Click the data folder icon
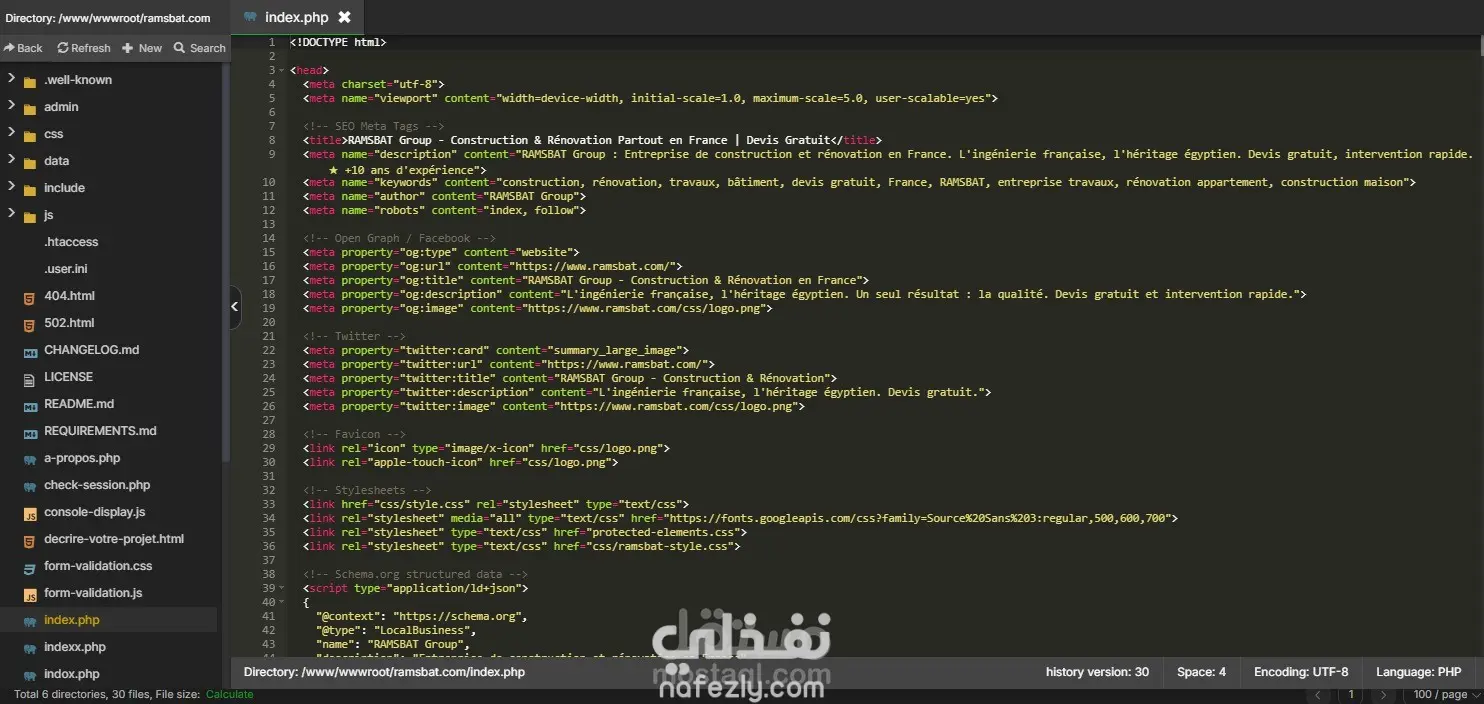Viewport: 1484px width, 704px height. 30,161
